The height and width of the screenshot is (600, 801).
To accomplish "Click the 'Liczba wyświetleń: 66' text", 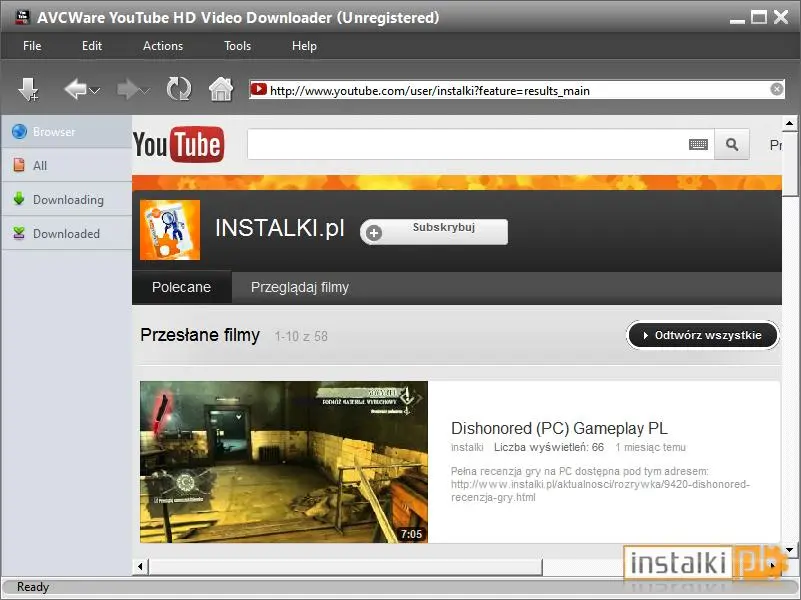I will [x=549, y=447].
